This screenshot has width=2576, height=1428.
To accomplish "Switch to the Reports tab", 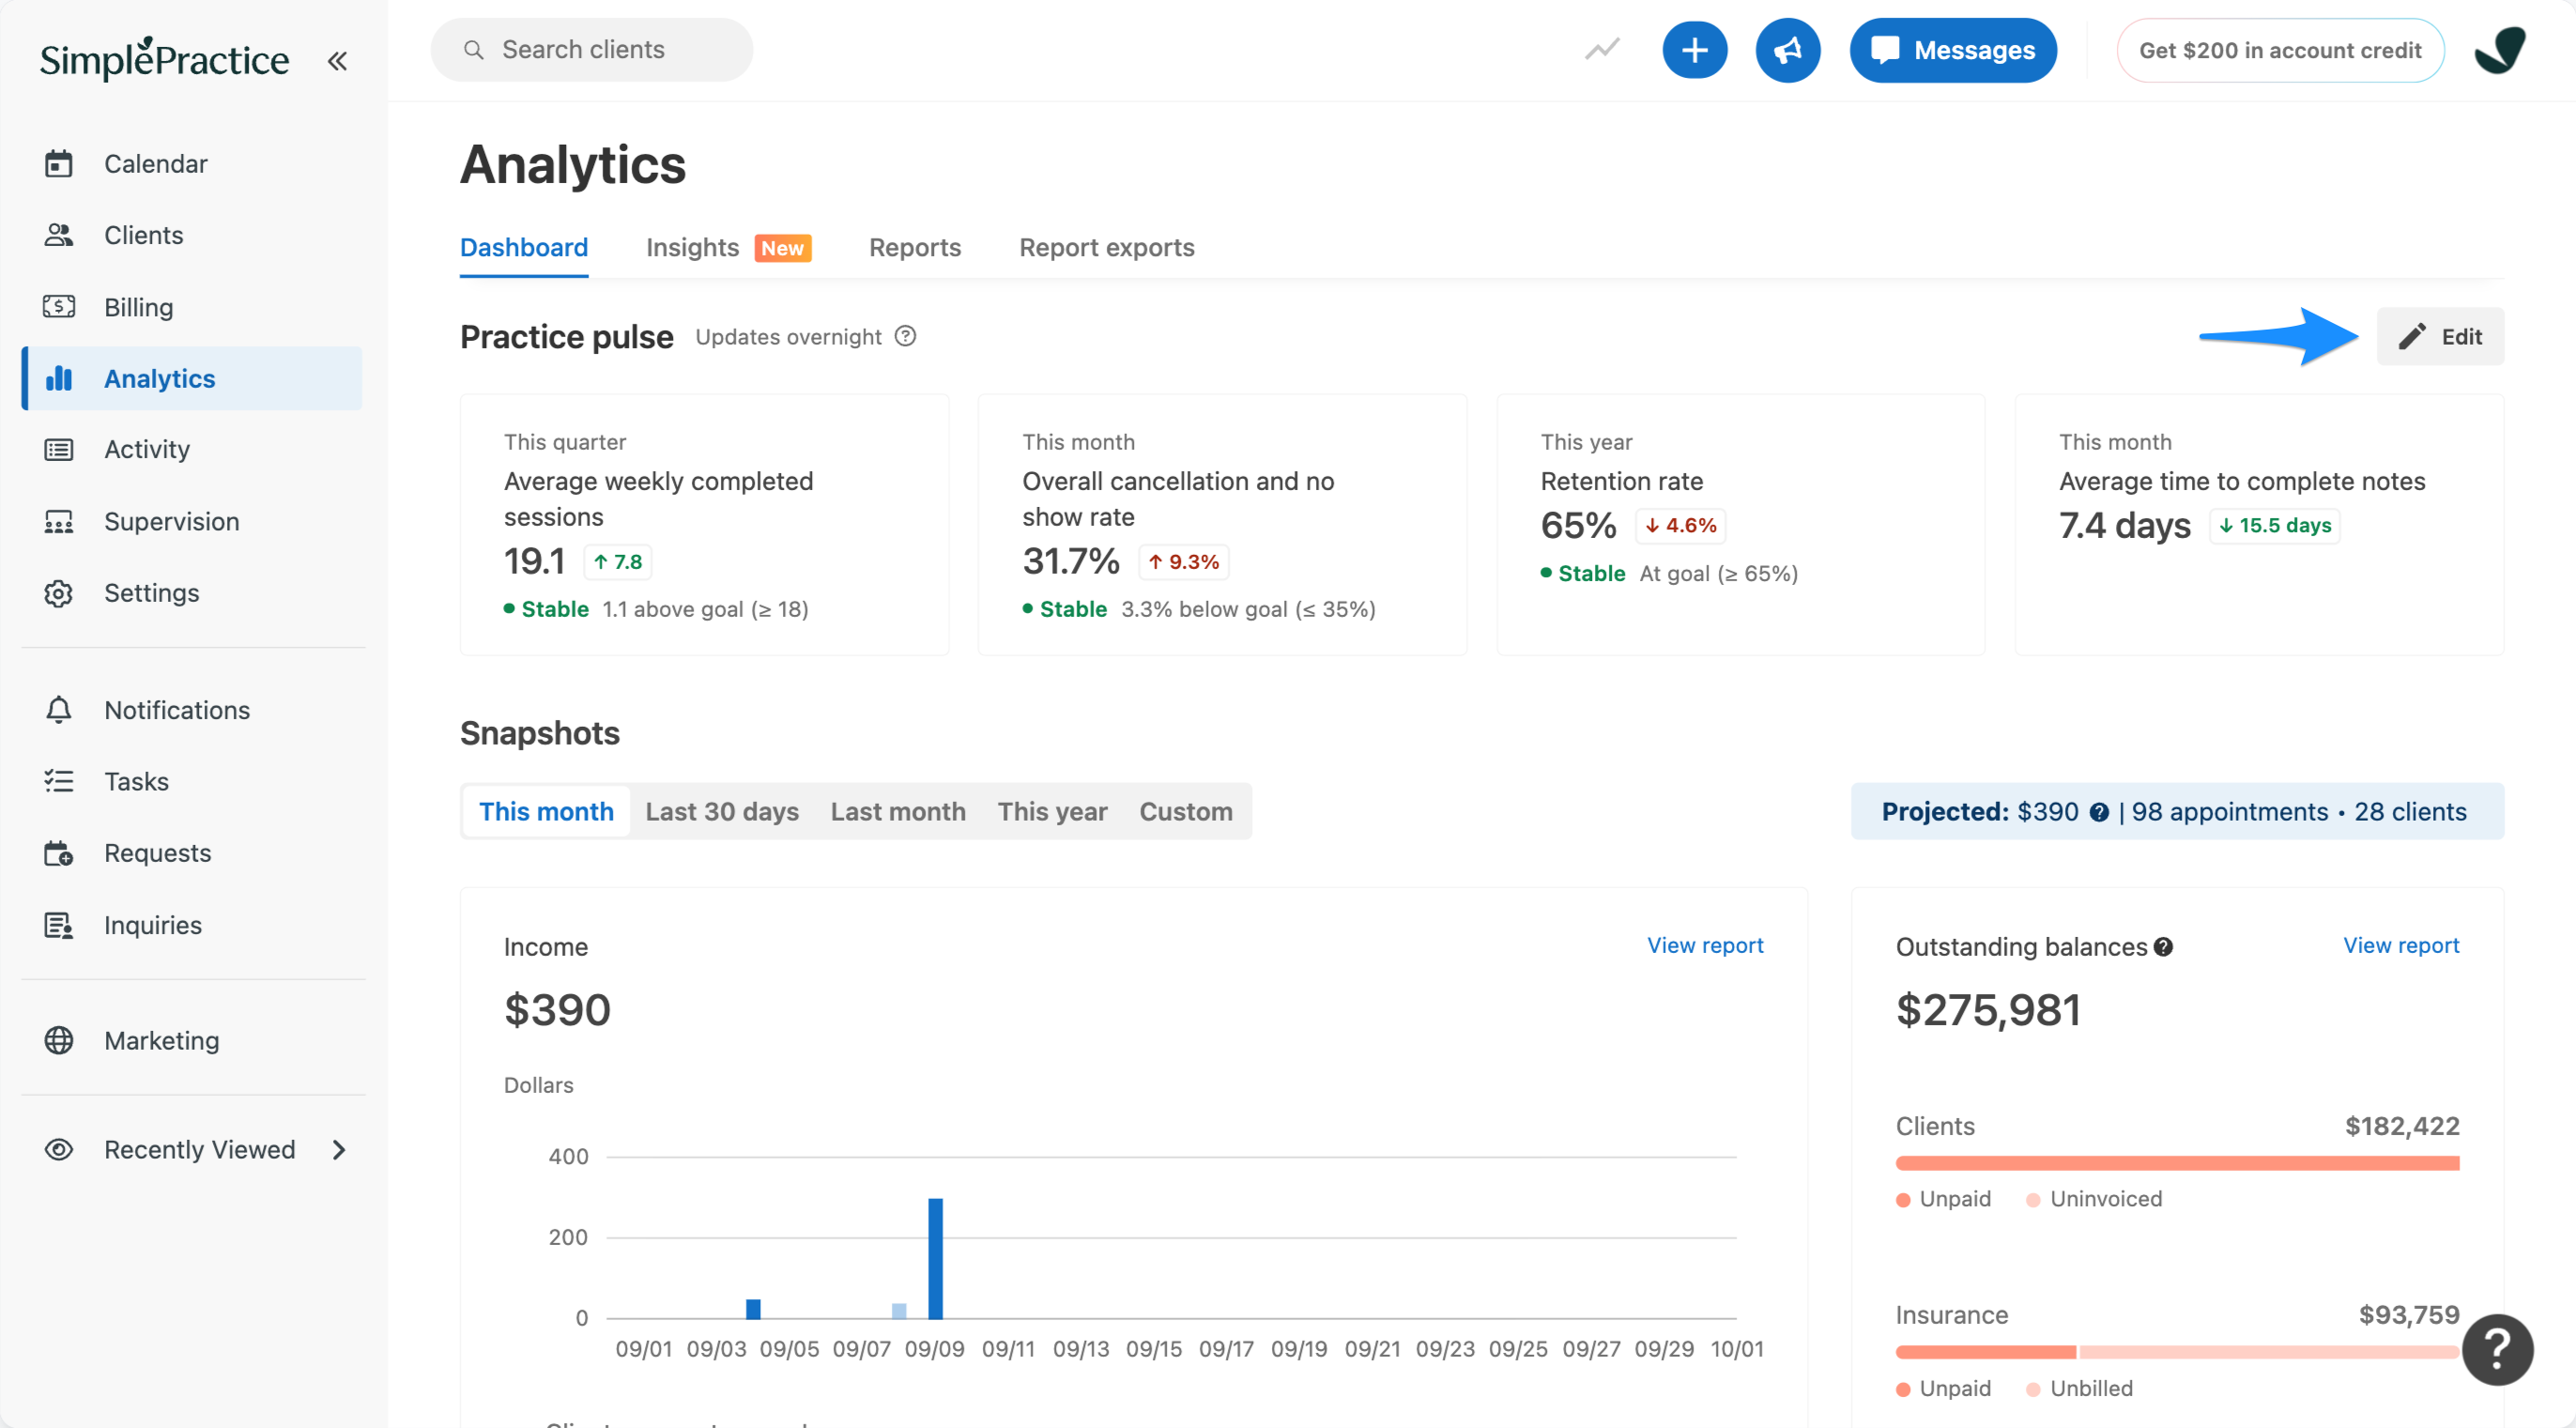I will pos(914,247).
